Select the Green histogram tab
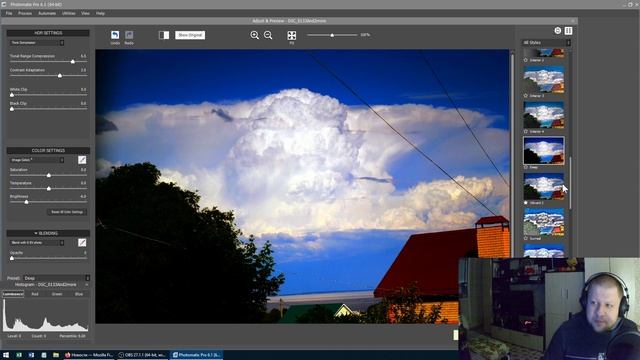This screenshot has height=360, width=640. (57, 294)
